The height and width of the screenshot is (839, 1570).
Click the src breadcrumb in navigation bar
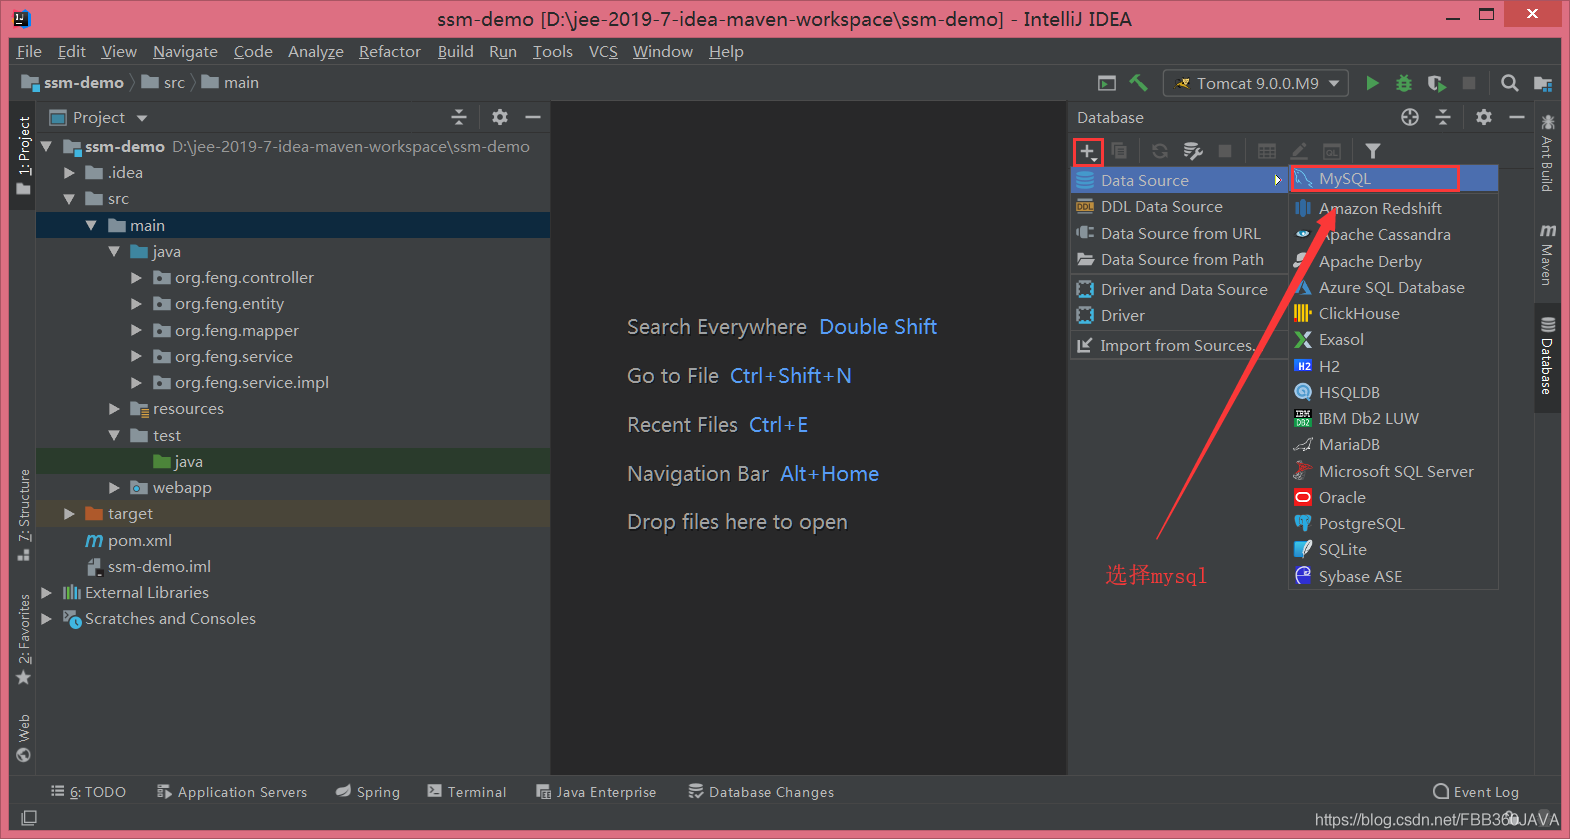174,83
